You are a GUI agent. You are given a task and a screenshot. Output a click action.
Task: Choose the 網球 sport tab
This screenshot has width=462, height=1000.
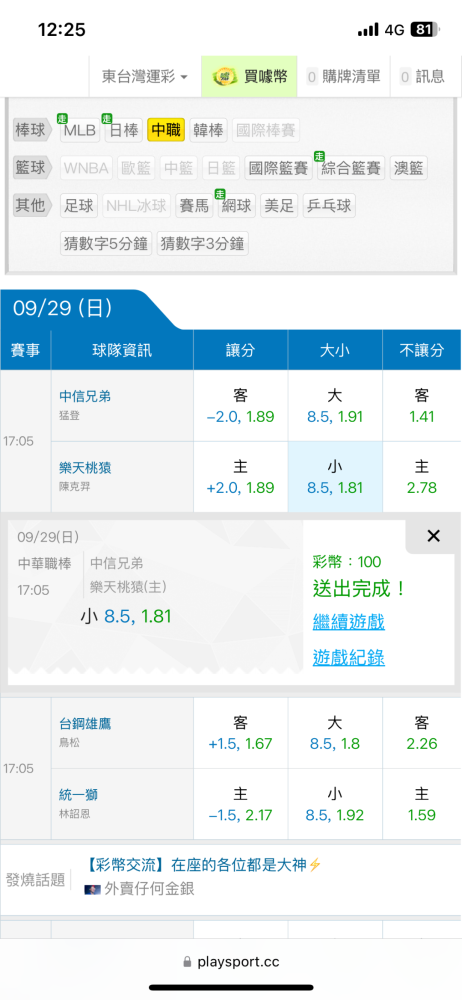point(237,206)
